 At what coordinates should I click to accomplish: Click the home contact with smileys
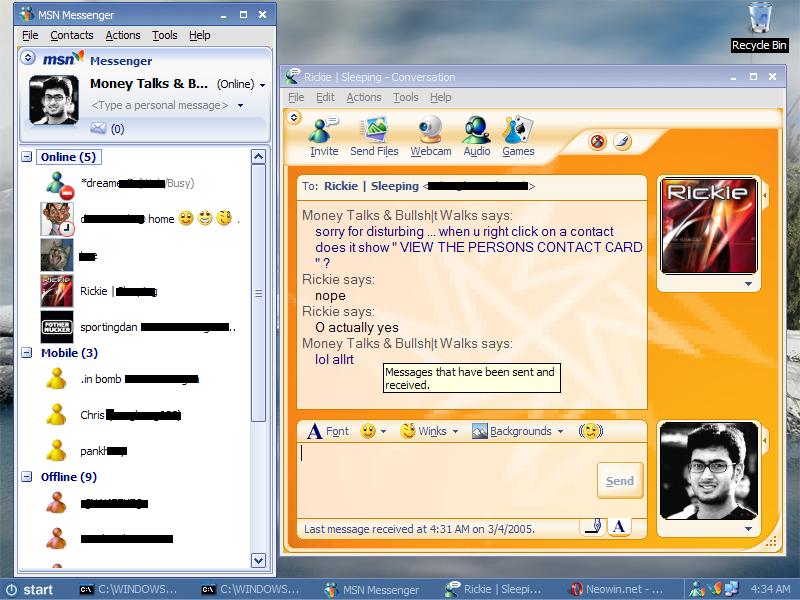pyautogui.click(x=138, y=219)
